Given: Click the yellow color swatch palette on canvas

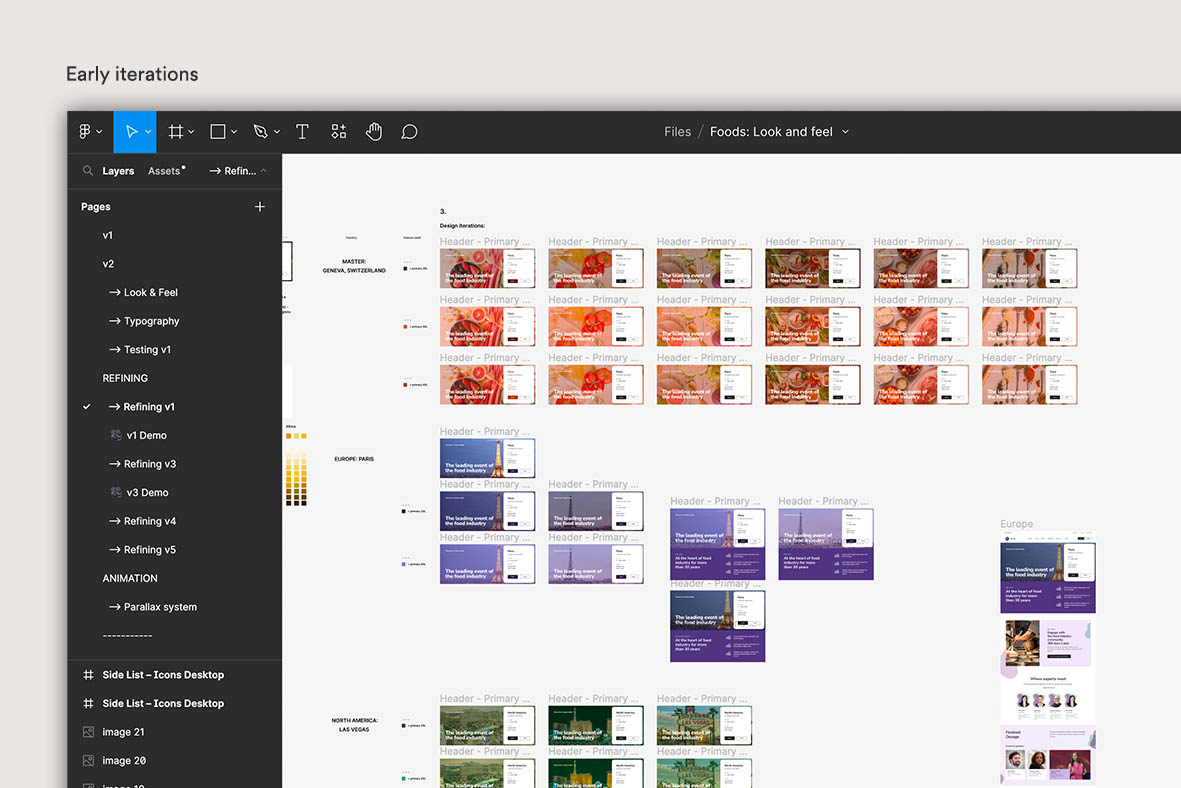Looking at the screenshot, I should click(x=296, y=469).
